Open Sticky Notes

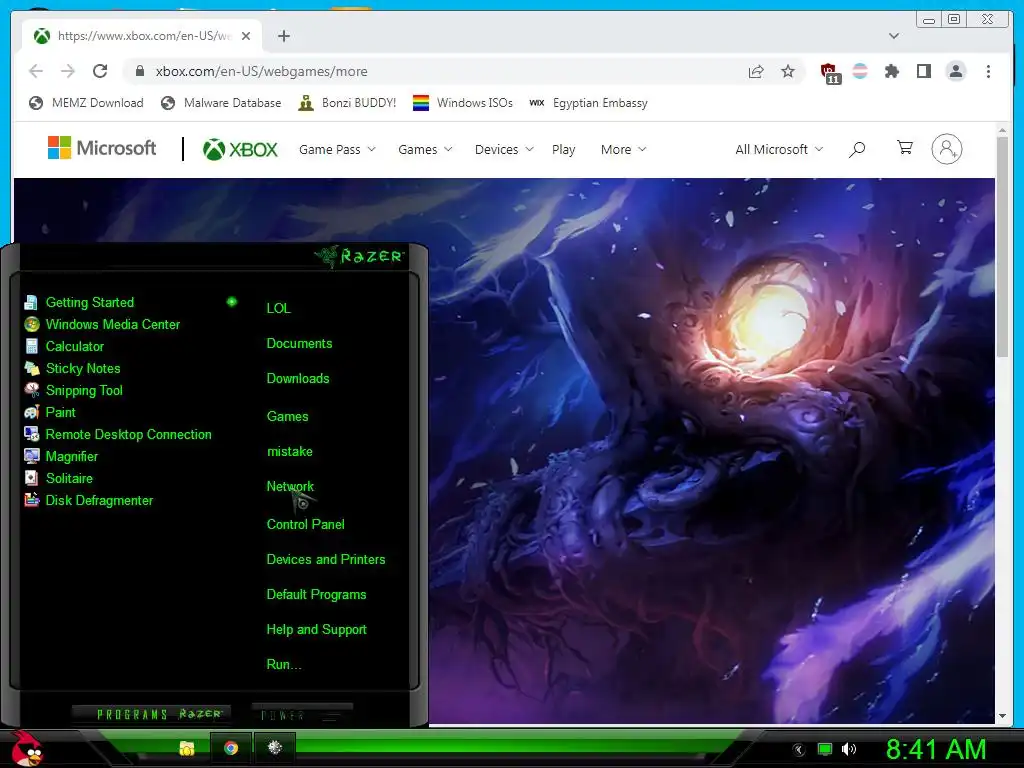click(72, 368)
